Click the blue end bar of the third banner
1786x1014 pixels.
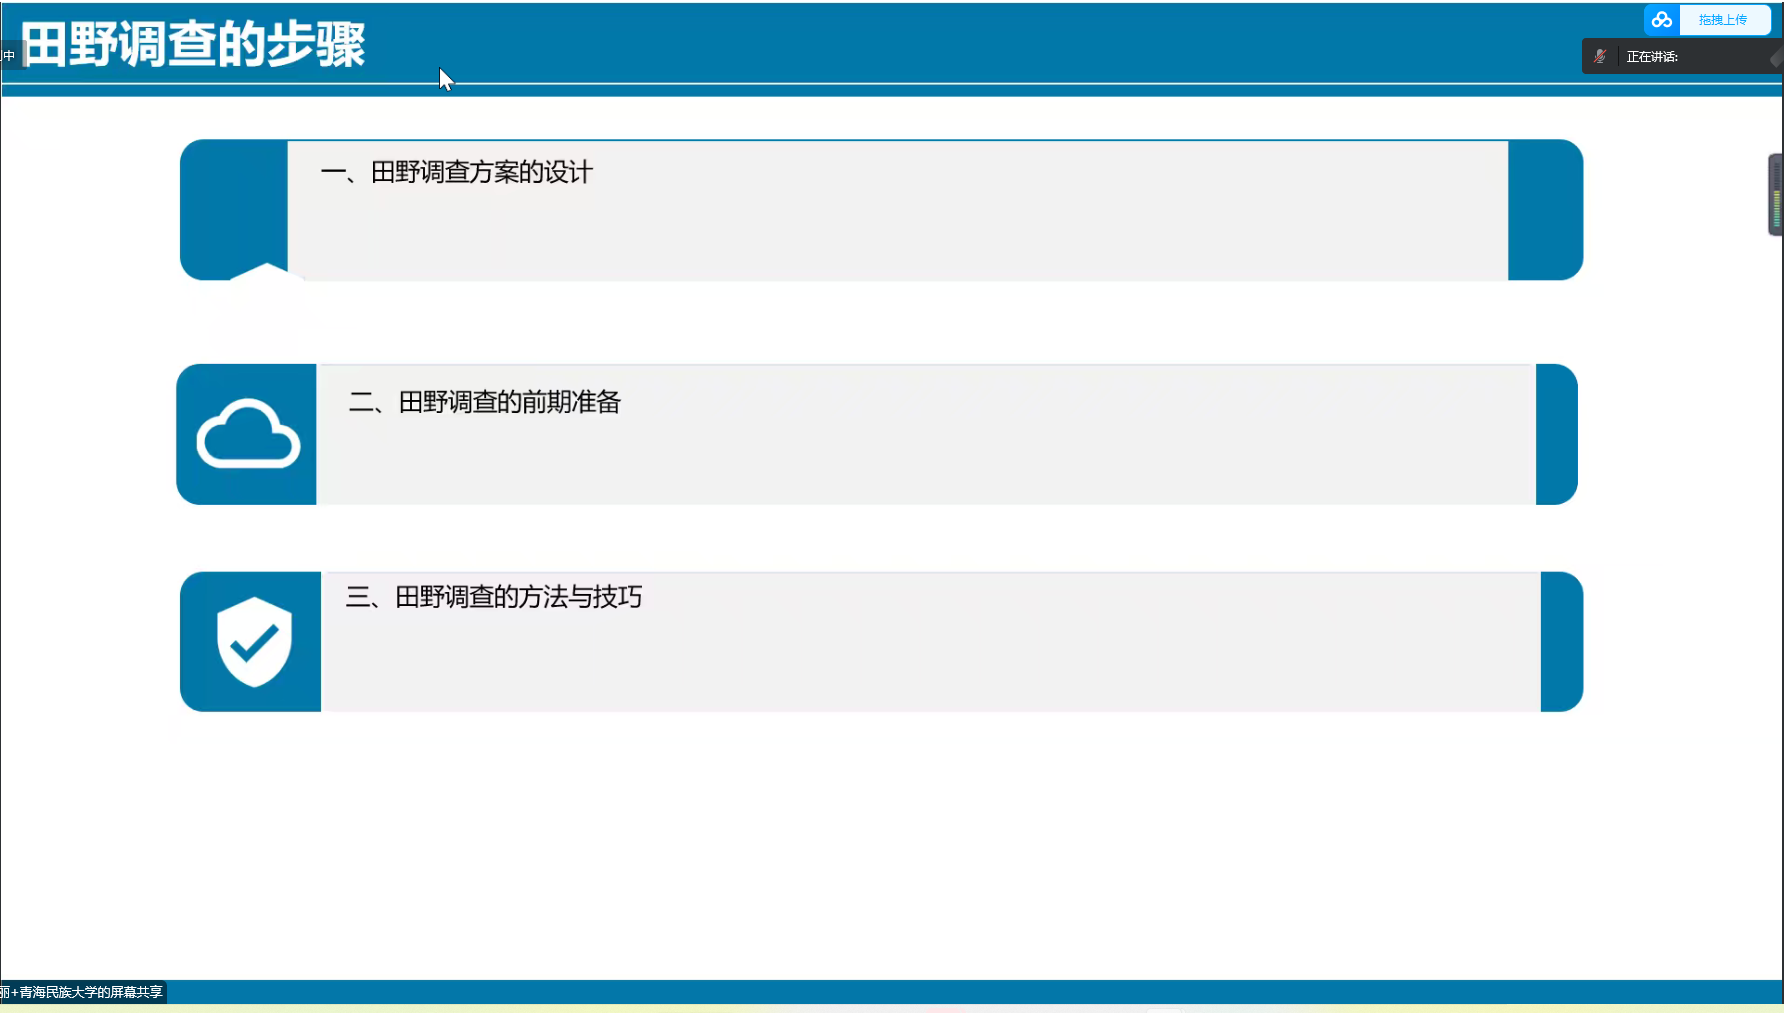click(1560, 641)
